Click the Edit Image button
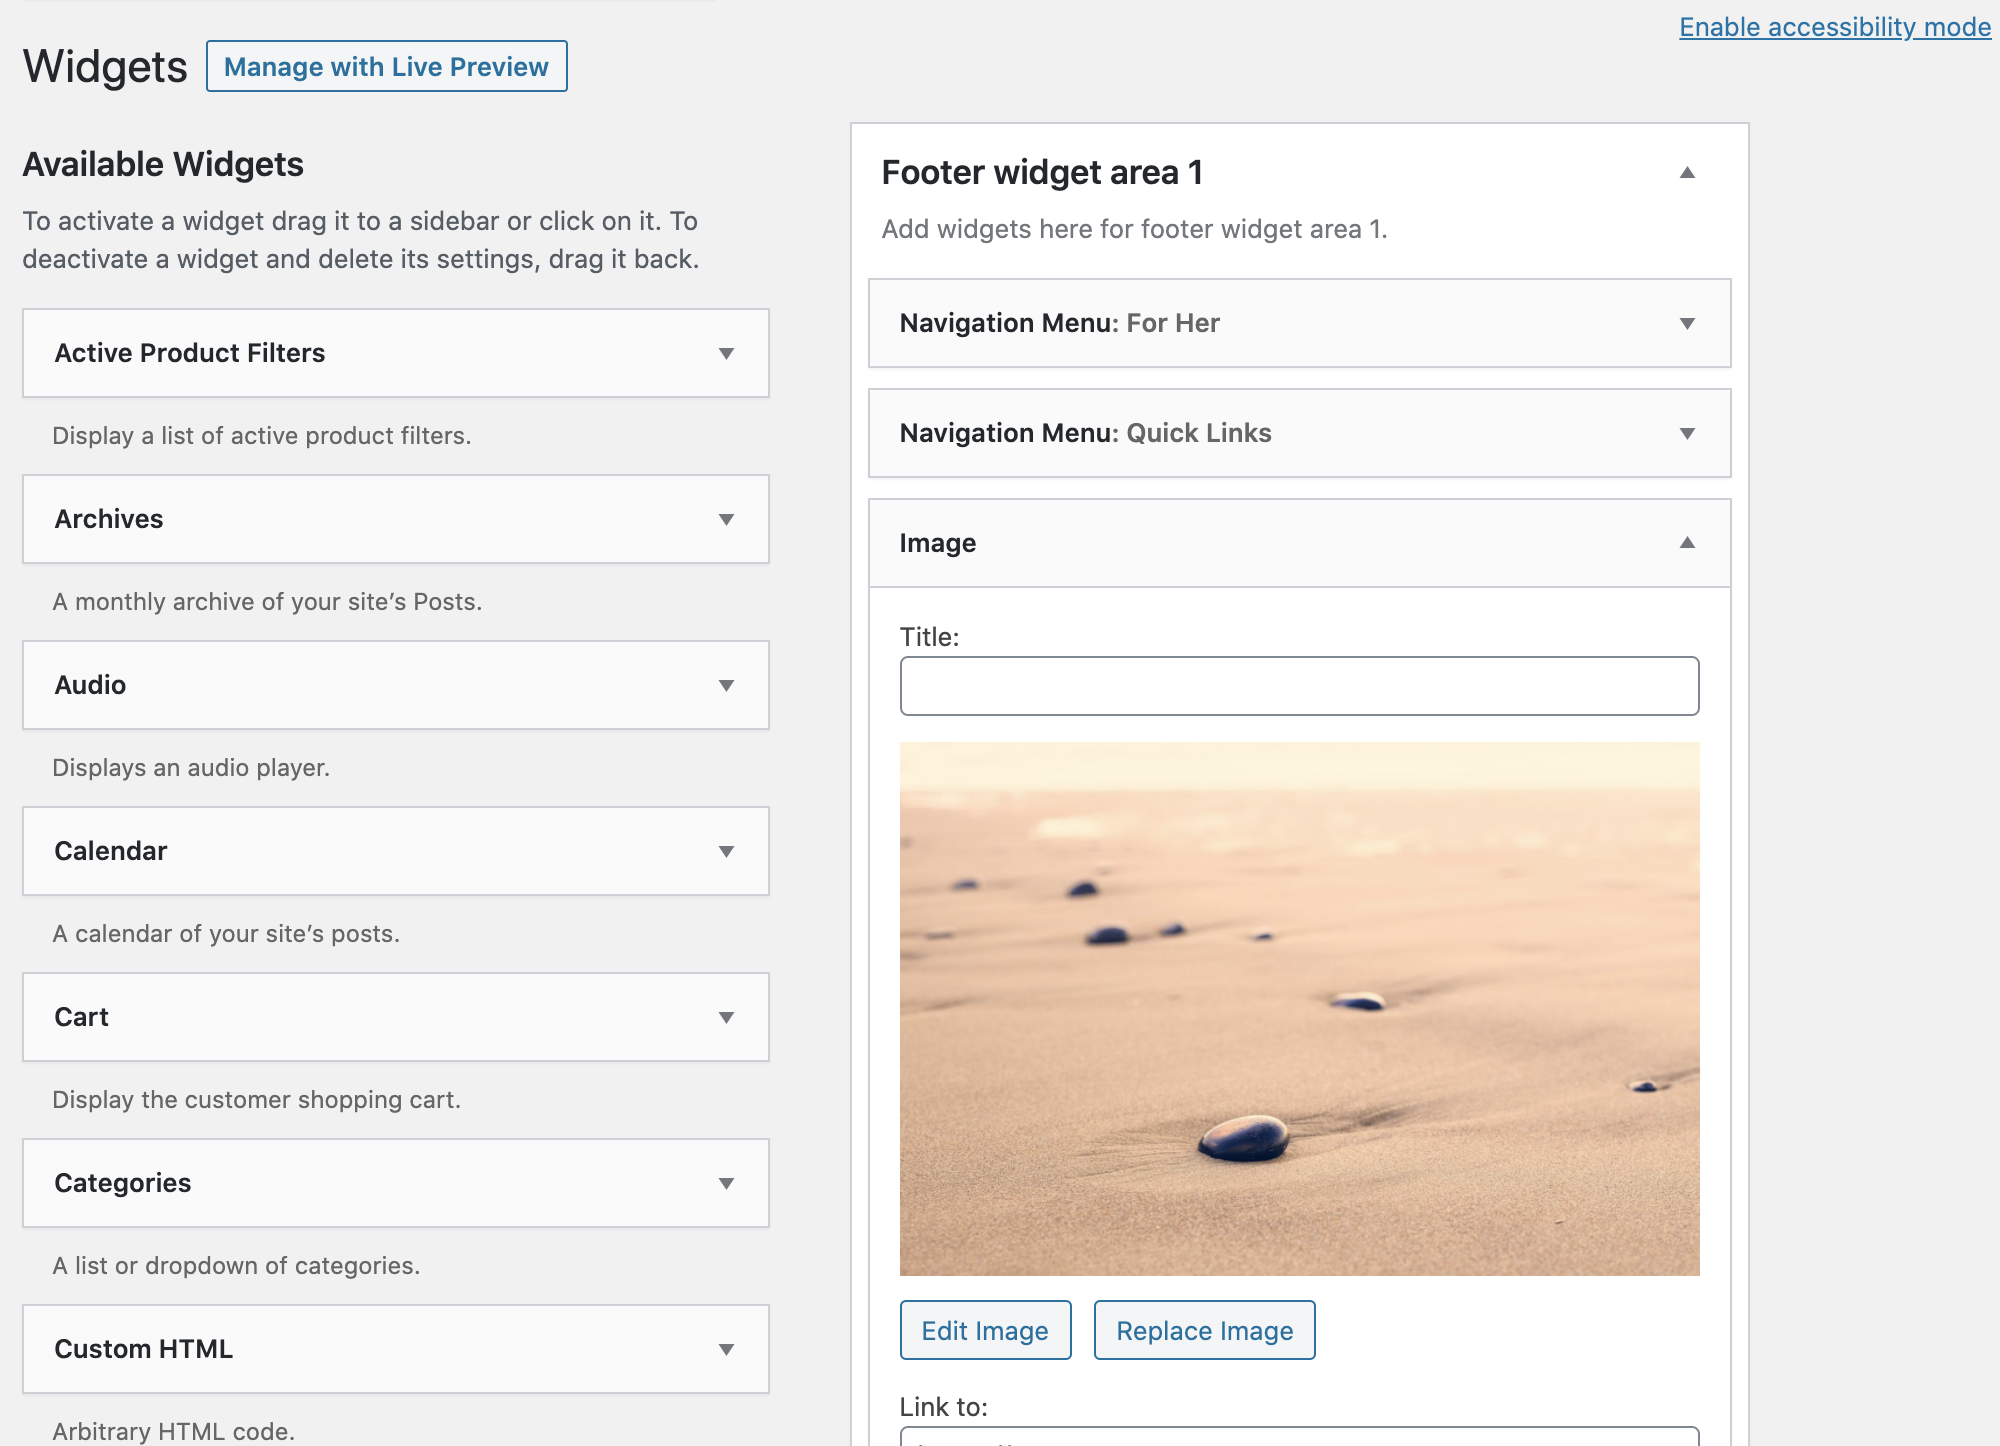The height and width of the screenshot is (1446, 2000). coord(985,1330)
